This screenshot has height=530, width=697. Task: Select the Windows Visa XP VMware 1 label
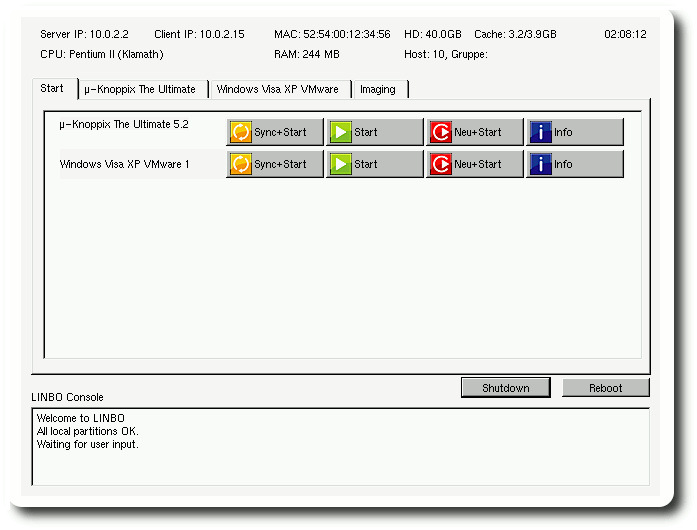tap(124, 164)
